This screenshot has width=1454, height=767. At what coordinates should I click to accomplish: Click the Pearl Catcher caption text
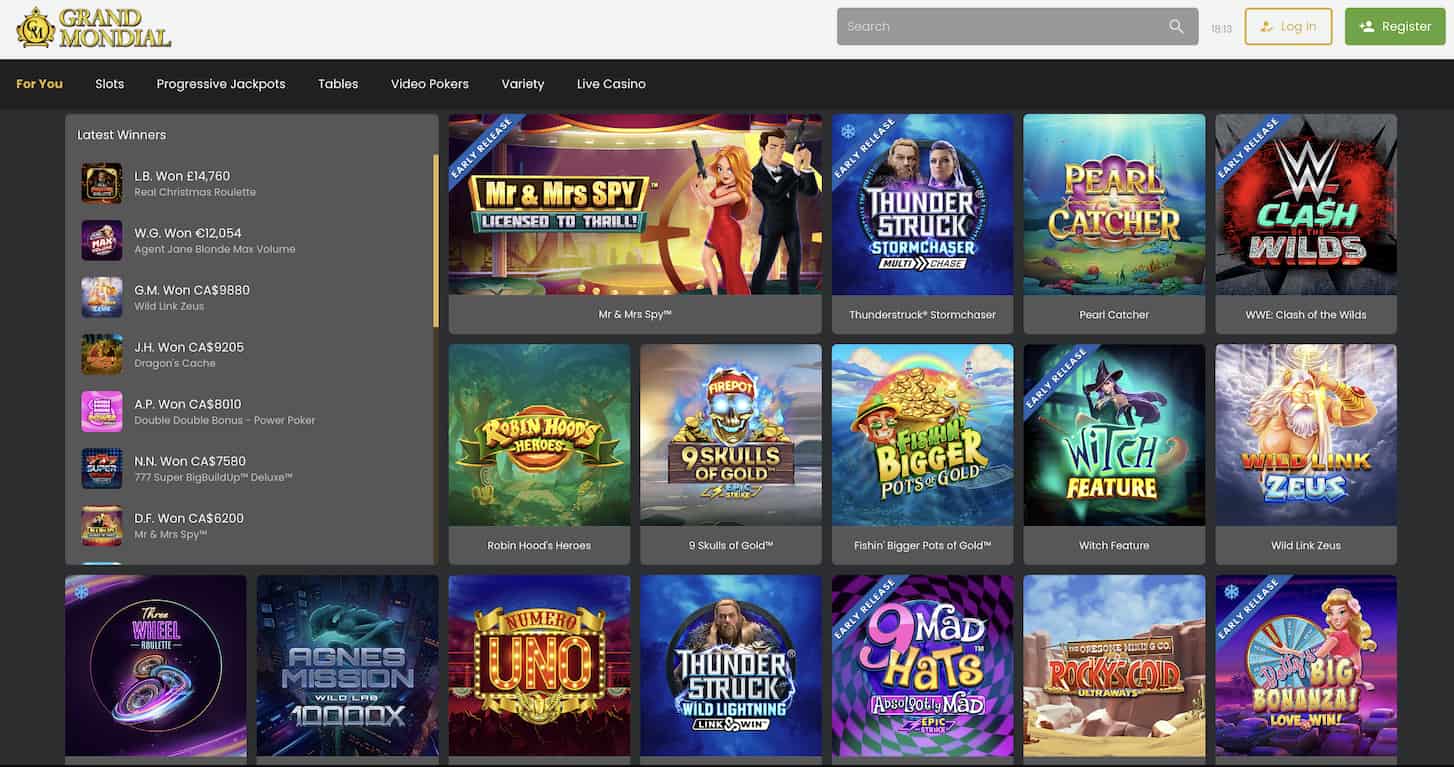[x=1114, y=315]
